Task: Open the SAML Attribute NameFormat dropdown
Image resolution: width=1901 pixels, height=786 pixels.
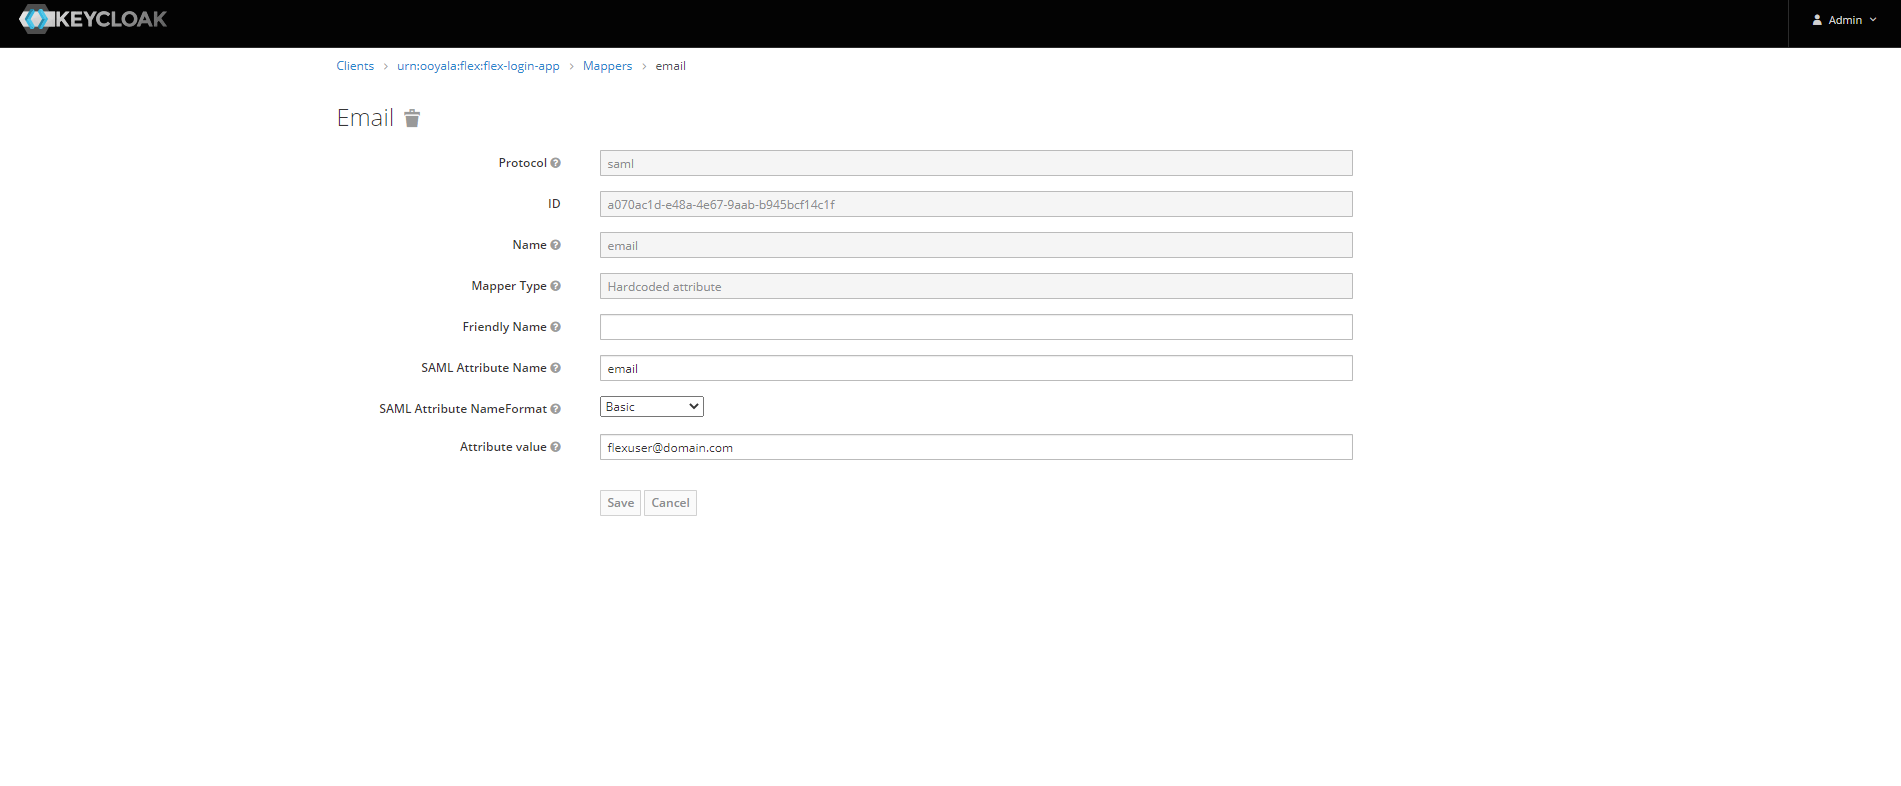Action: point(651,407)
